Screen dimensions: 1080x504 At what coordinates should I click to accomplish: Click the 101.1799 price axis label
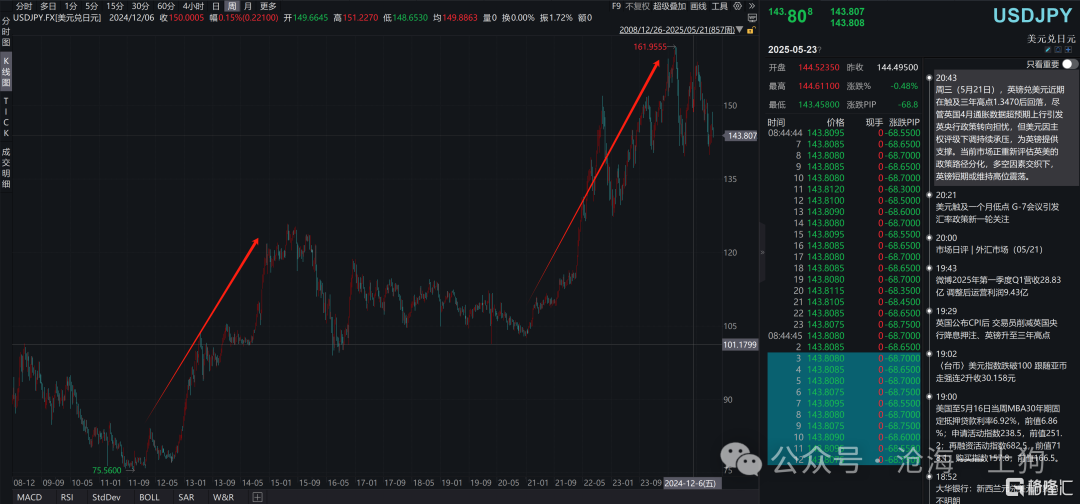click(x=740, y=344)
